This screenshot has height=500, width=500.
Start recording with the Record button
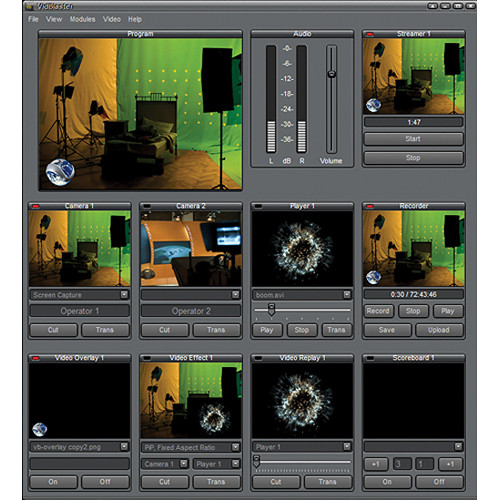point(378,311)
